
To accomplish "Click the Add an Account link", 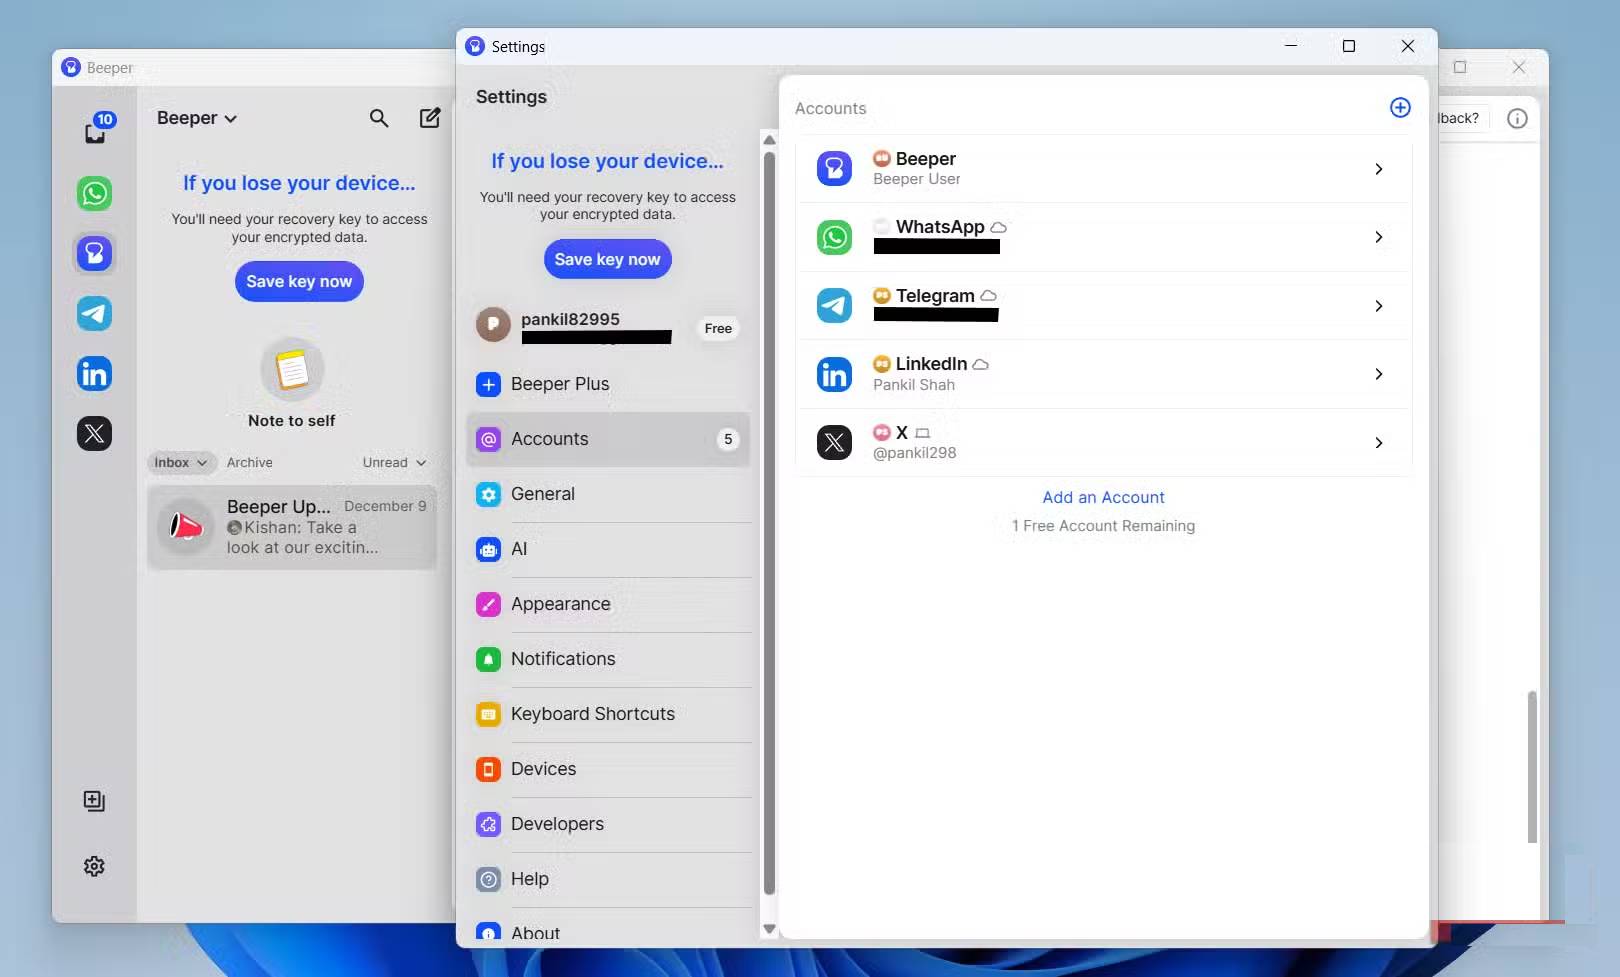I will 1103,497.
